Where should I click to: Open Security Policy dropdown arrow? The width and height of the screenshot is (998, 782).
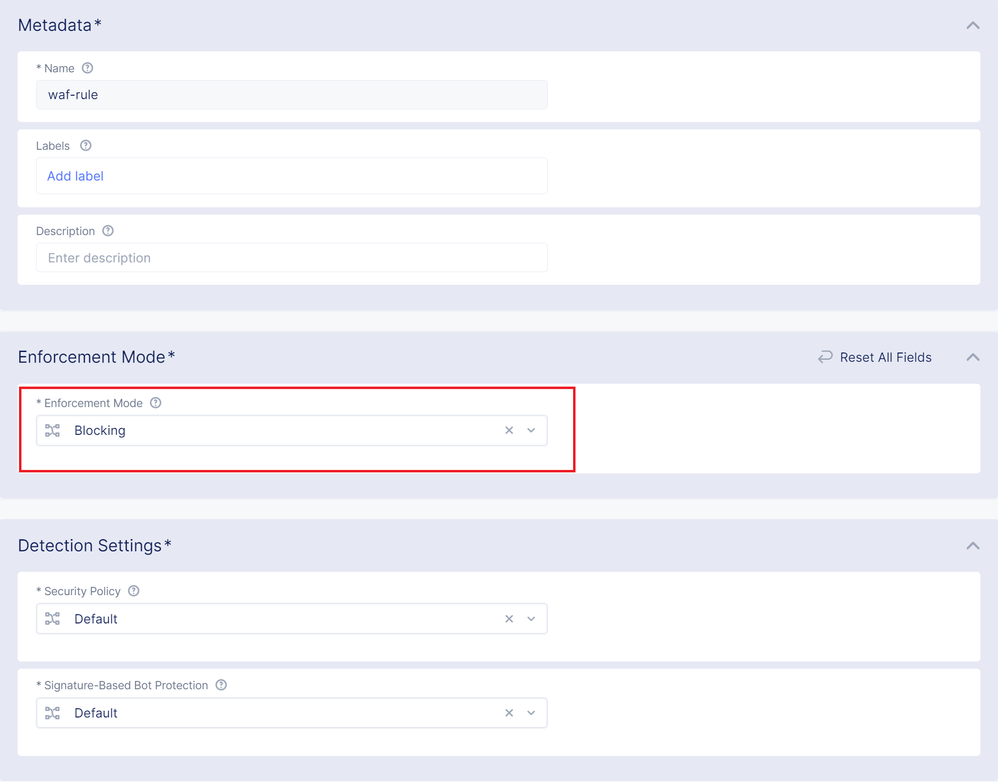point(531,619)
